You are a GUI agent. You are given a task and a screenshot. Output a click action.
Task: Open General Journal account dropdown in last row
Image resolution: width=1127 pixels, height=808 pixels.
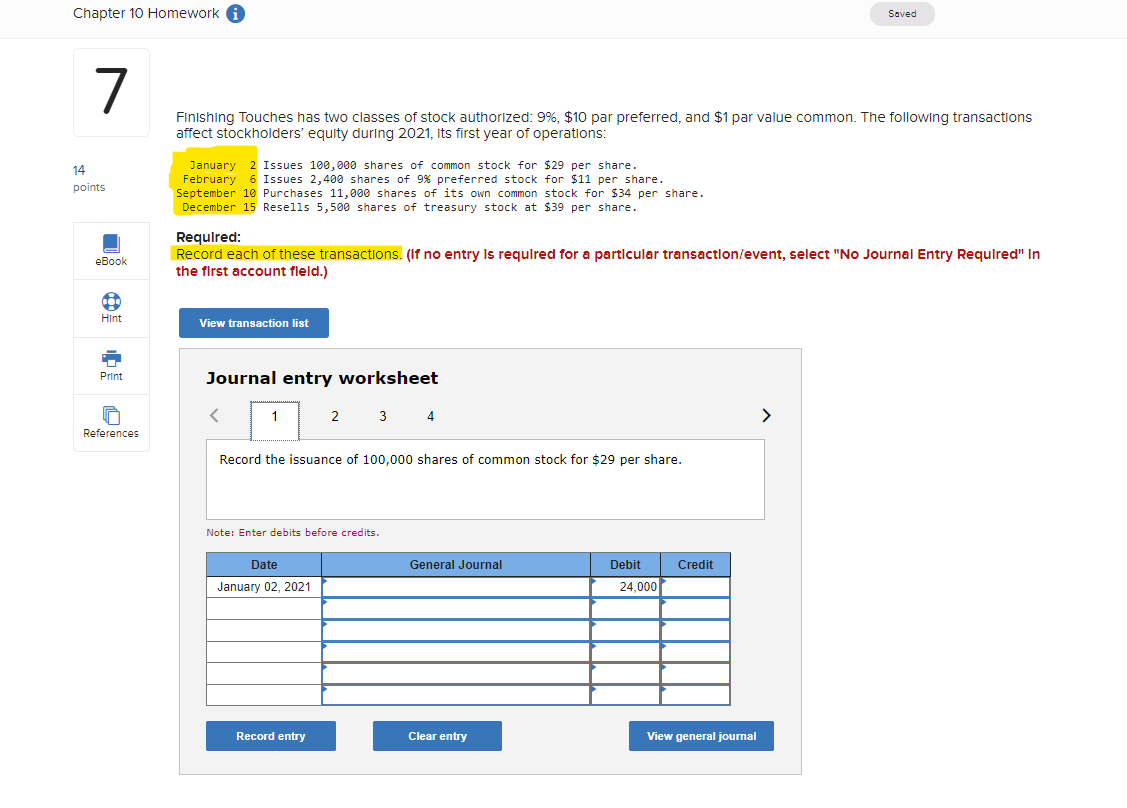pyautogui.click(x=456, y=695)
